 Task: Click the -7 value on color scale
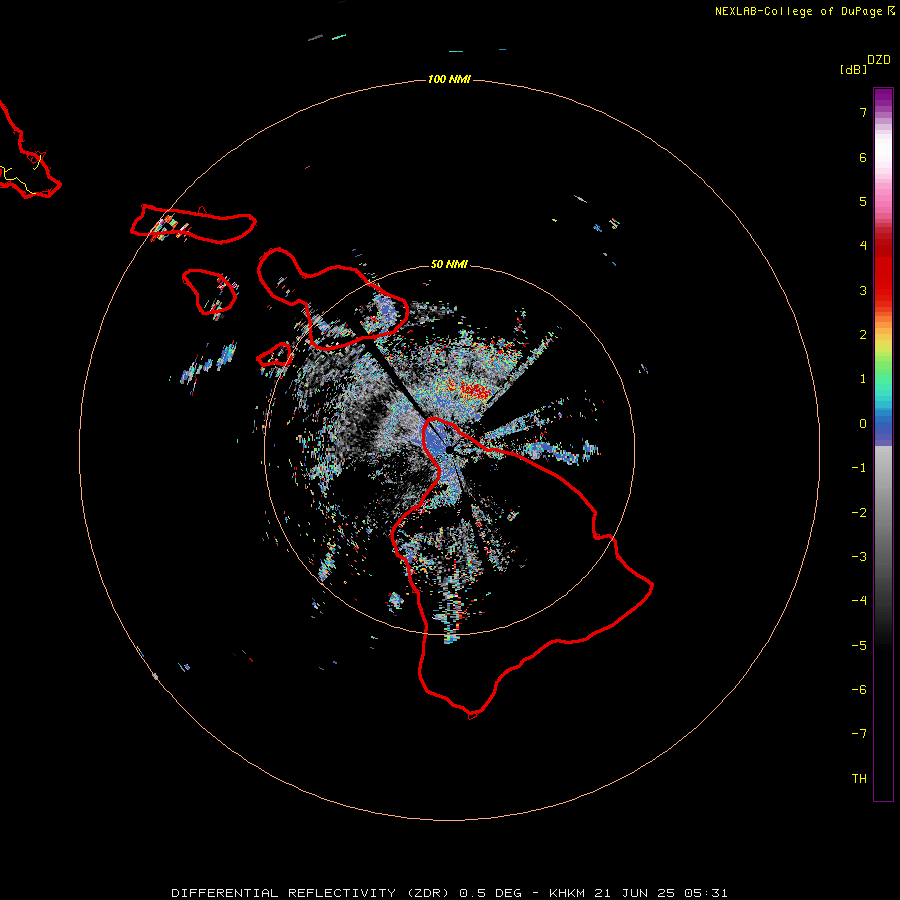point(859,733)
